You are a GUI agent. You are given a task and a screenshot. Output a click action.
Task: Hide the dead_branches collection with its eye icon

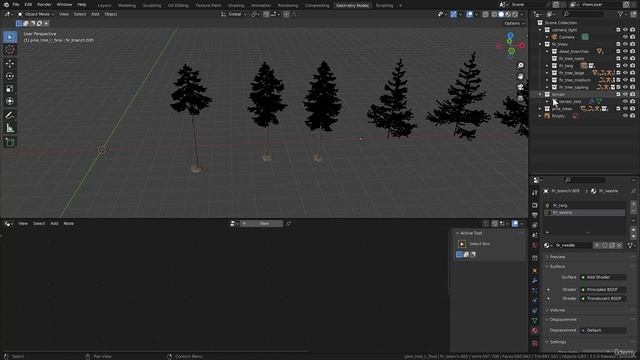625,51
